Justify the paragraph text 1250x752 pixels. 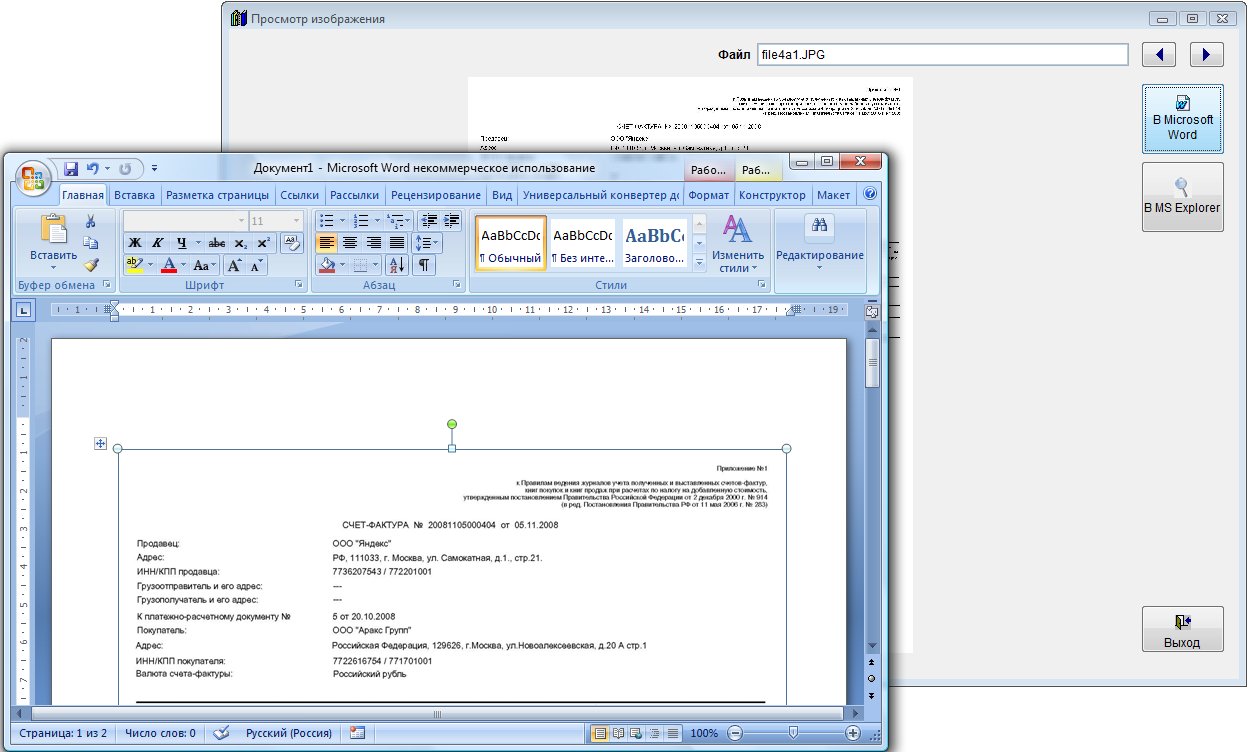(x=397, y=243)
